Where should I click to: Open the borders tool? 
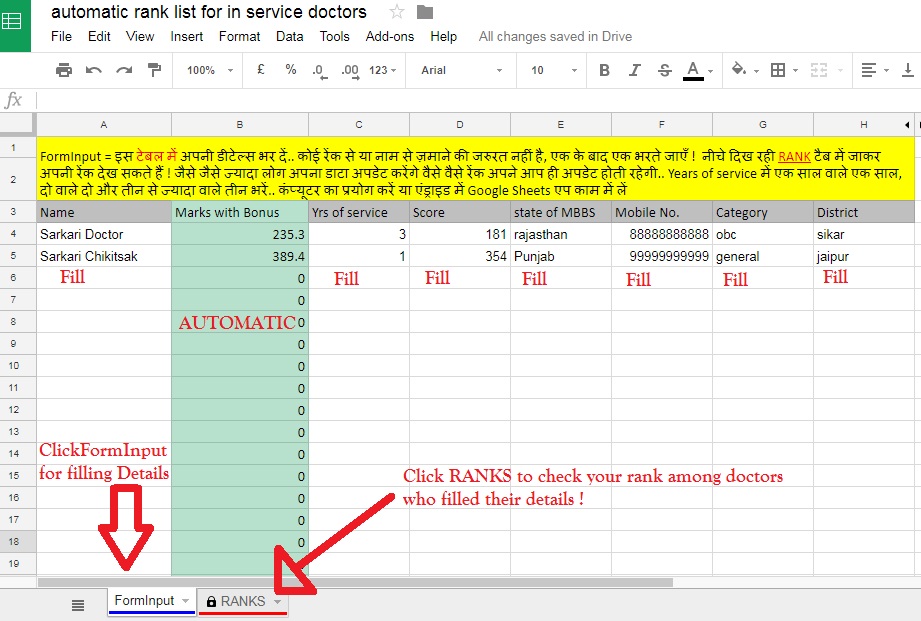[784, 70]
